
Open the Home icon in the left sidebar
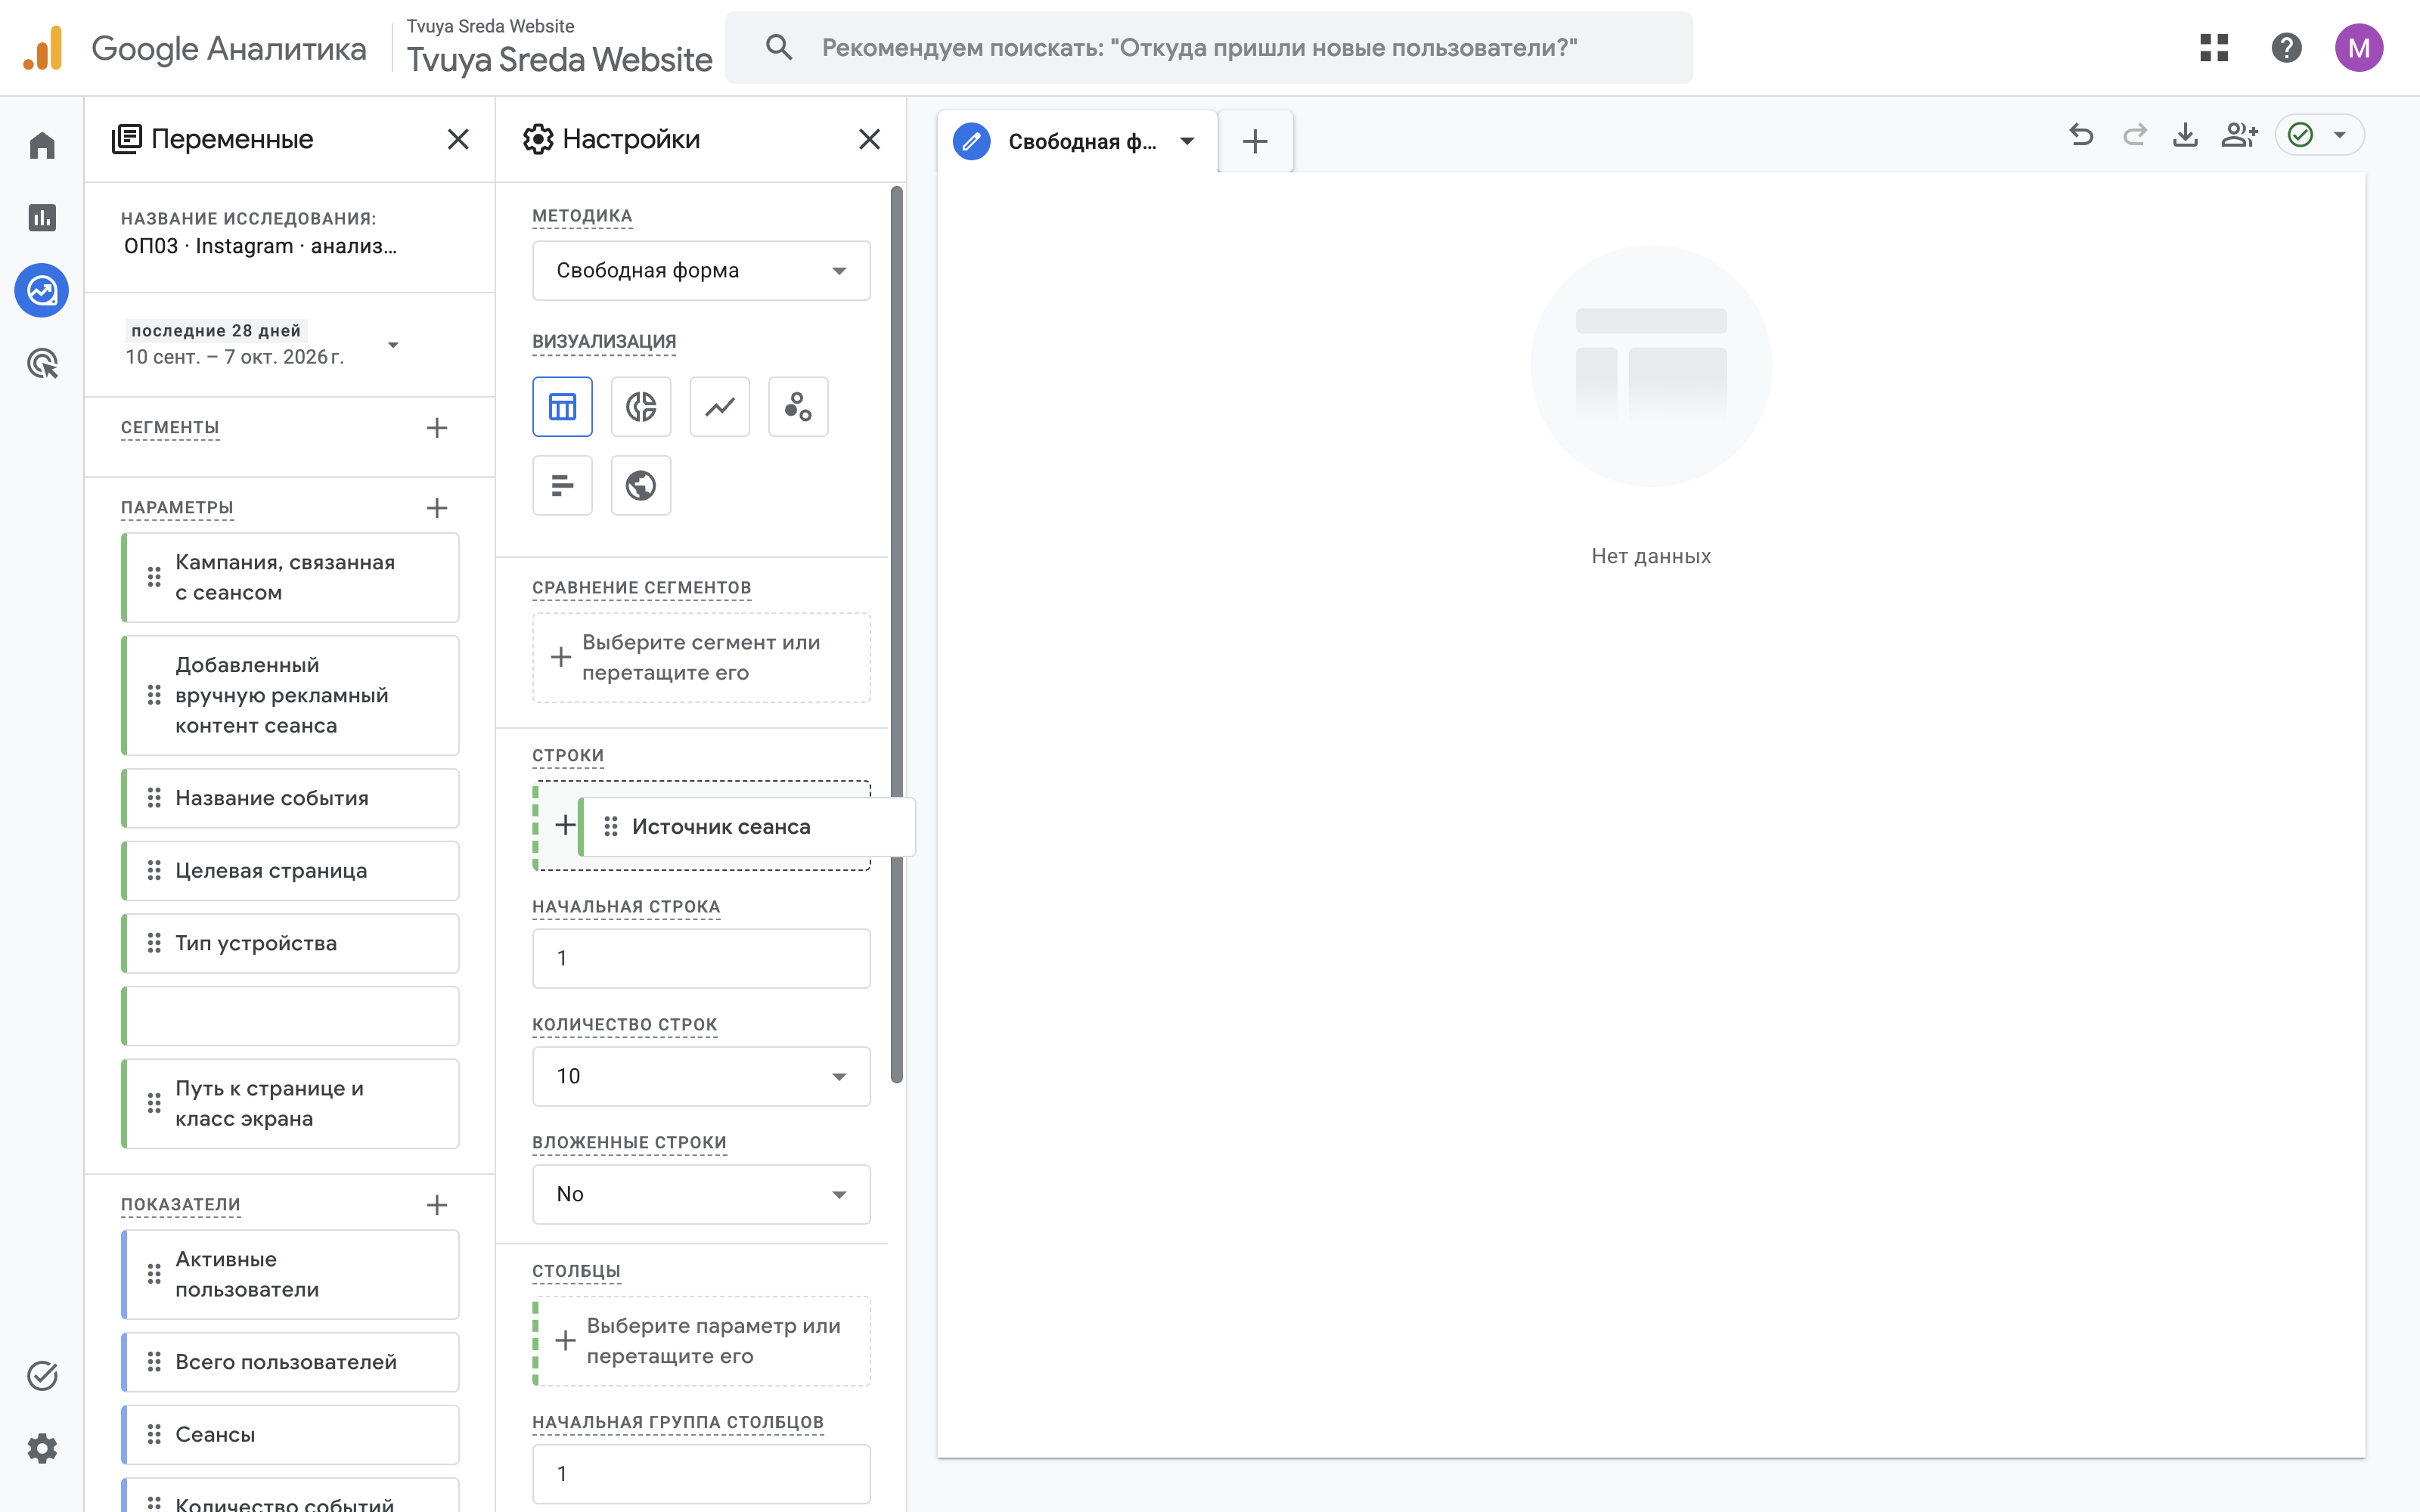point(42,145)
